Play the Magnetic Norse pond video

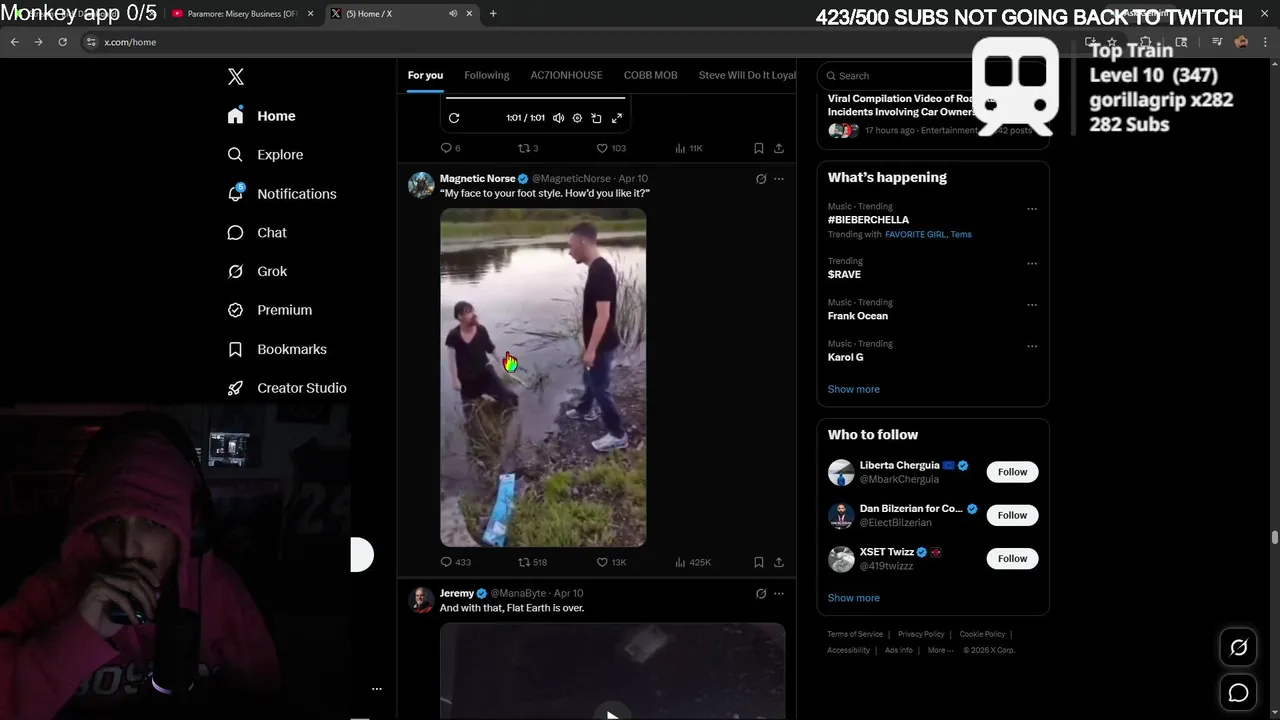(x=543, y=377)
